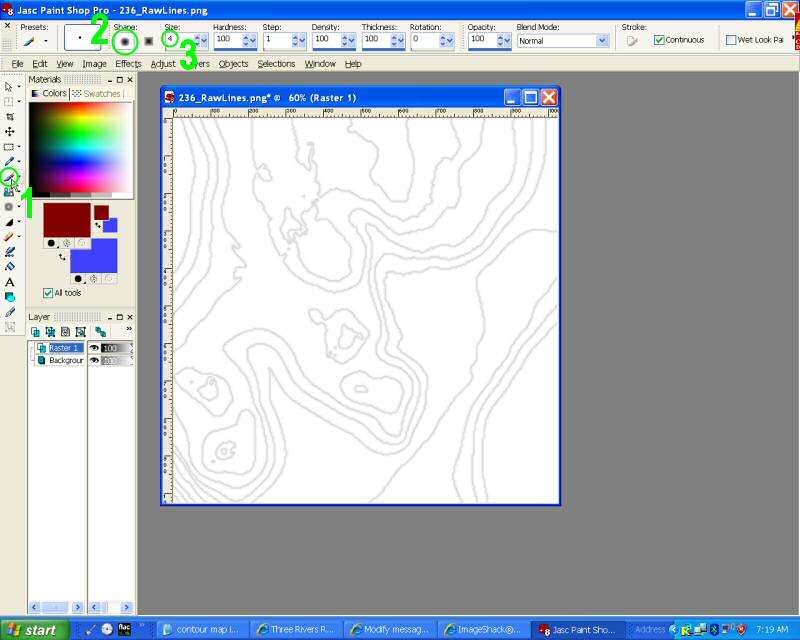Hide the Raster 1 layer
This screenshot has height=640, width=800.
[x=94, y=348]
